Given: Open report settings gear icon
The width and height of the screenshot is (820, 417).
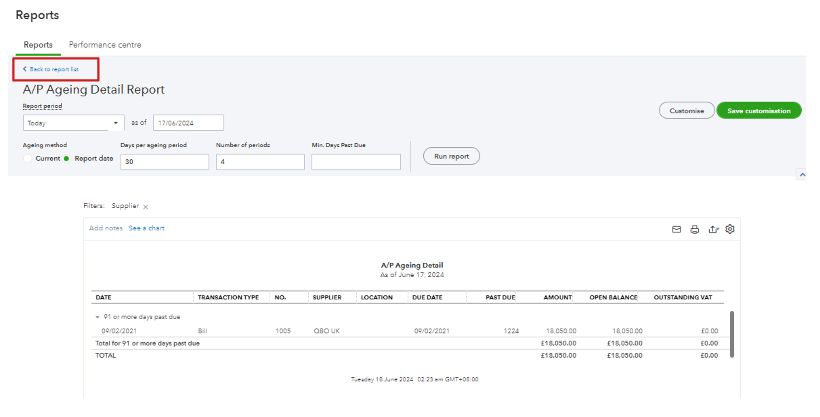Looking at the screenshot, I should [730, 229].
